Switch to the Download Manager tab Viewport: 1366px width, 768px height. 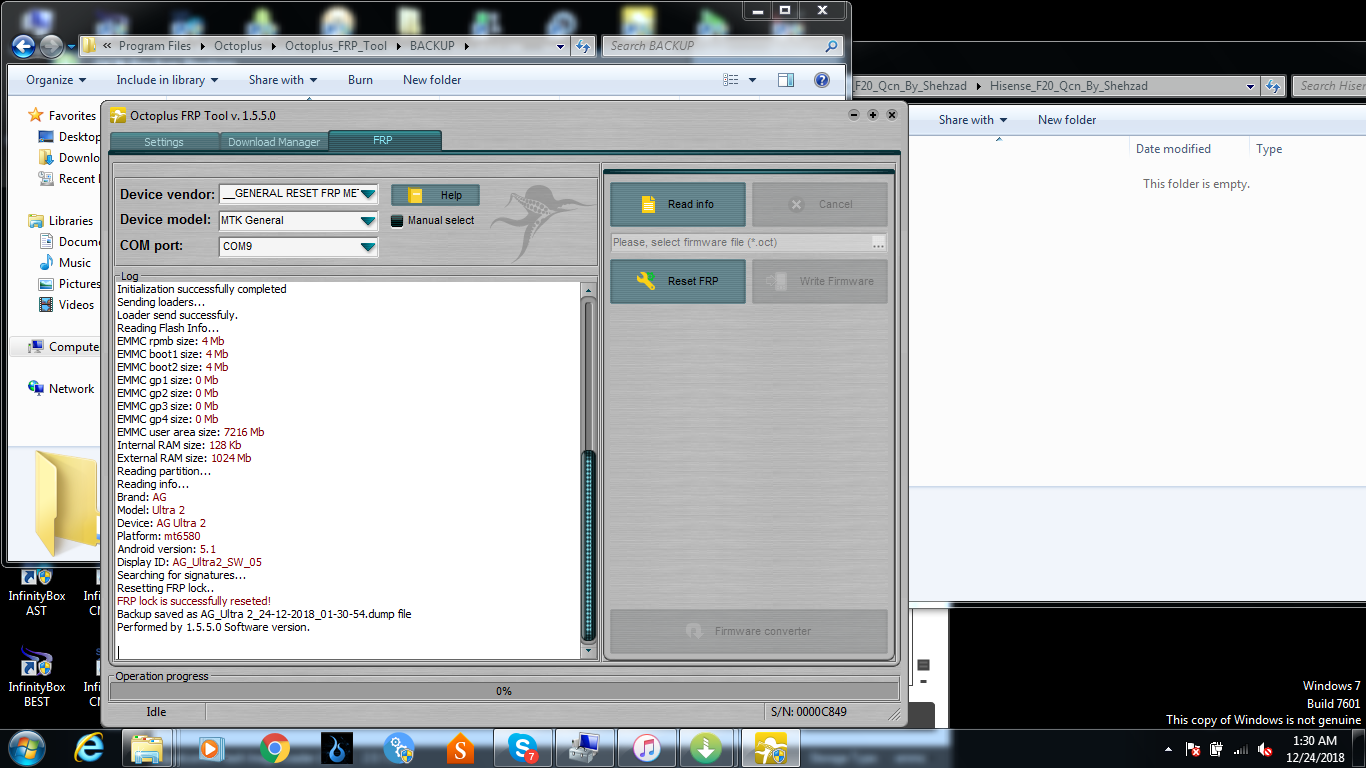pos(274,142)
